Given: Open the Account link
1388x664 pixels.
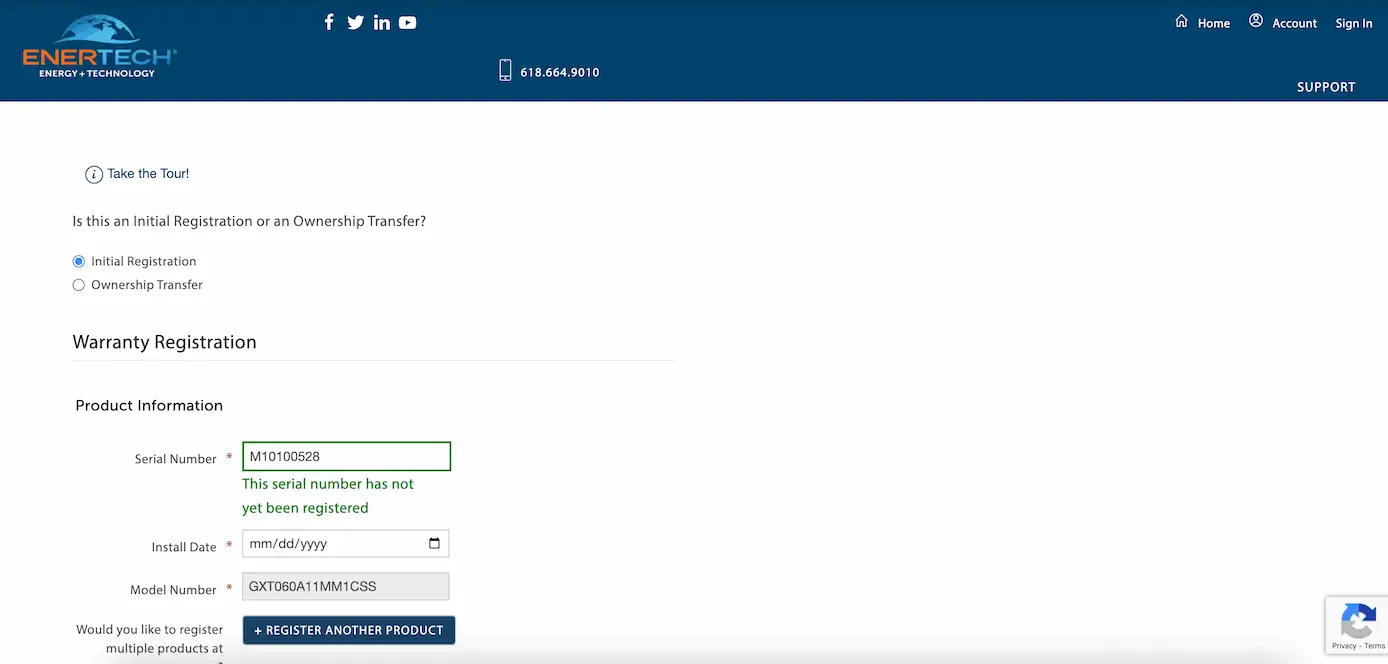Looking at the screenshot, I should click(1294, 23).
